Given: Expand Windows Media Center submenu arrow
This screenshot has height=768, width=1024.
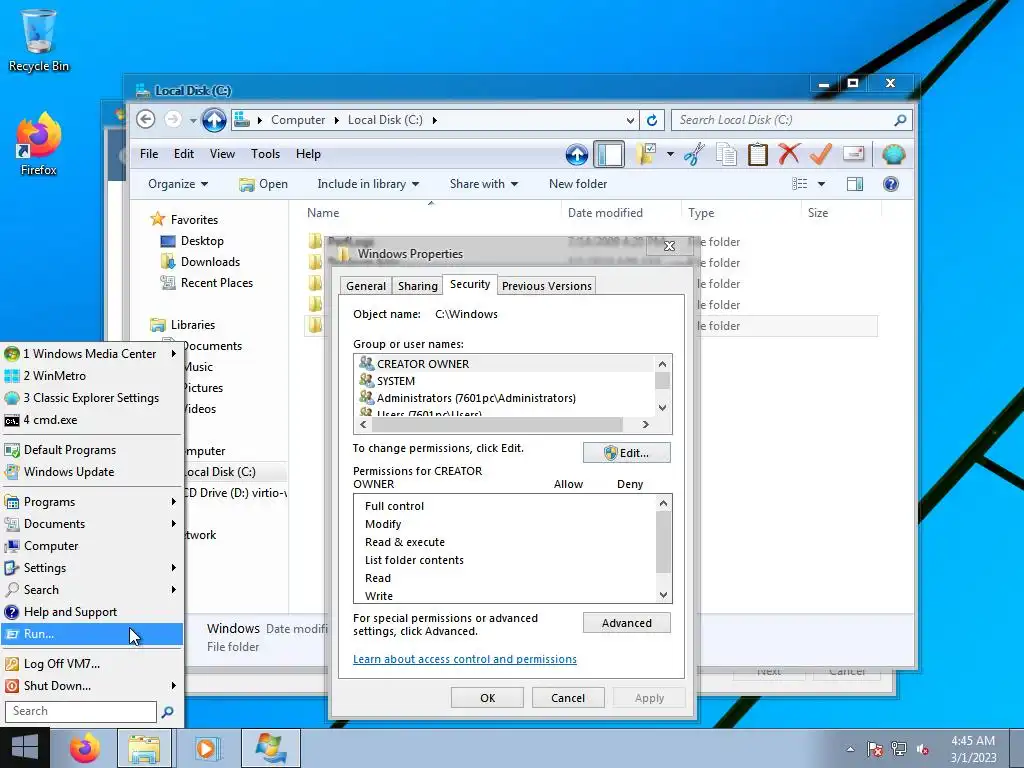Looking at the screenshot, I should (x=174, y=353).
